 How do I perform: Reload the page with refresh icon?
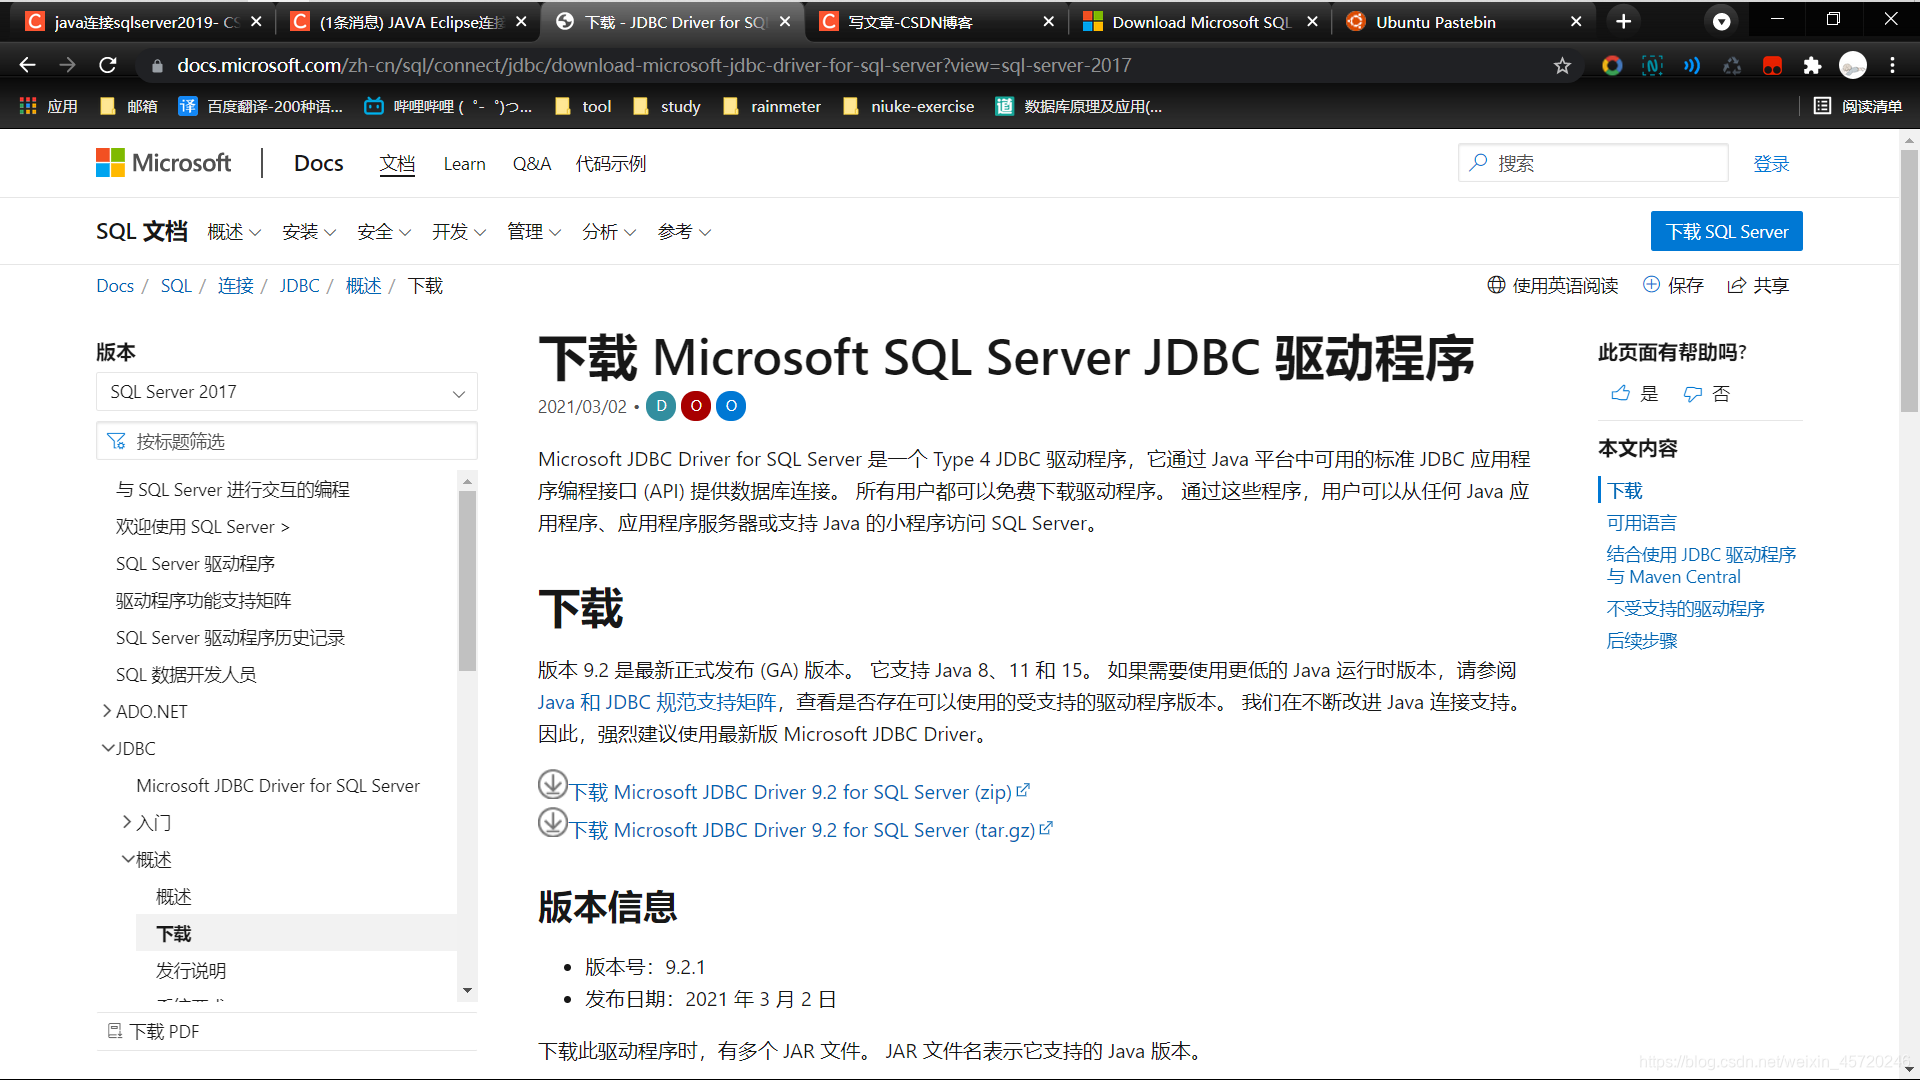click(x=108, y=65)
